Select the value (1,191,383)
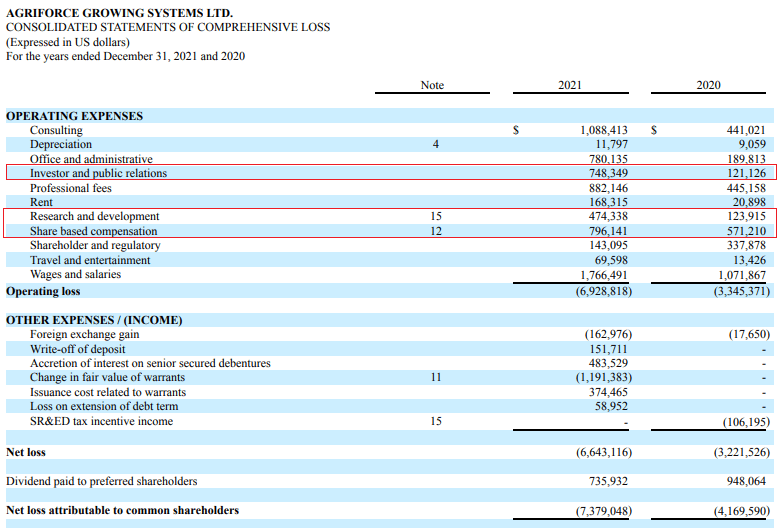 coord(604,377)
